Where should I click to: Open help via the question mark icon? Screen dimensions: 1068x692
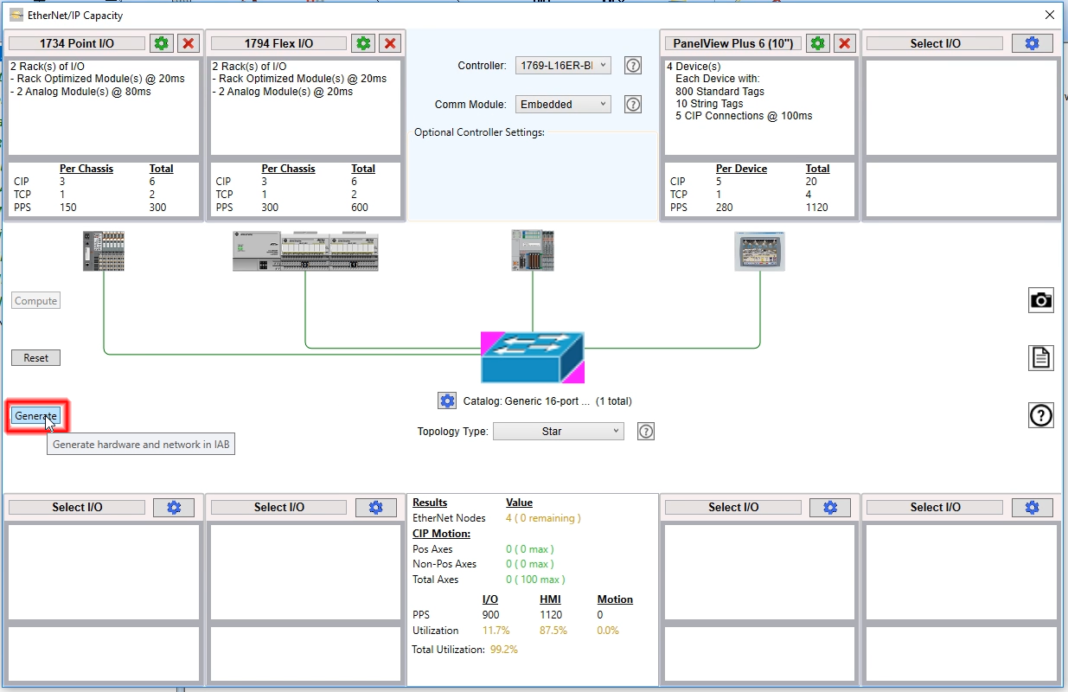(1041, 415)
